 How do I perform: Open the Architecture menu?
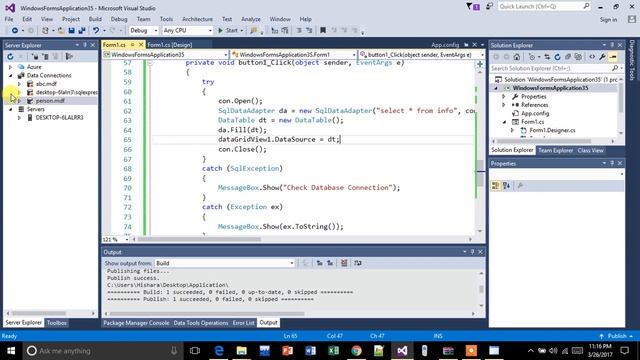(197, 19)
